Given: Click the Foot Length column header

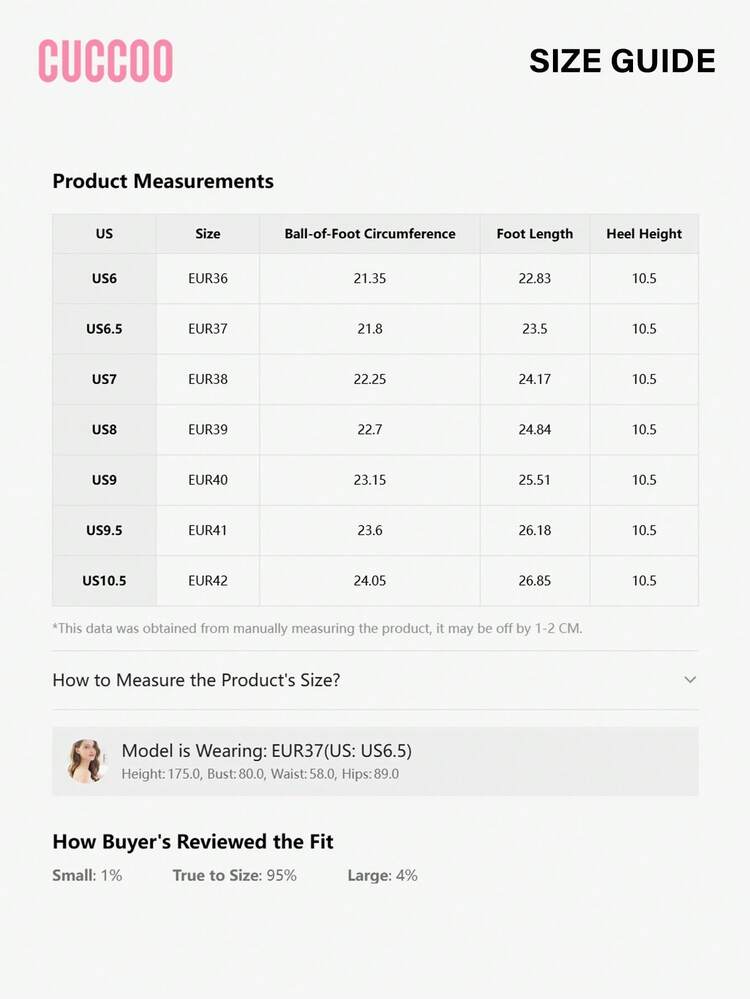Looking at the screenshot, I should click(535, 234).
